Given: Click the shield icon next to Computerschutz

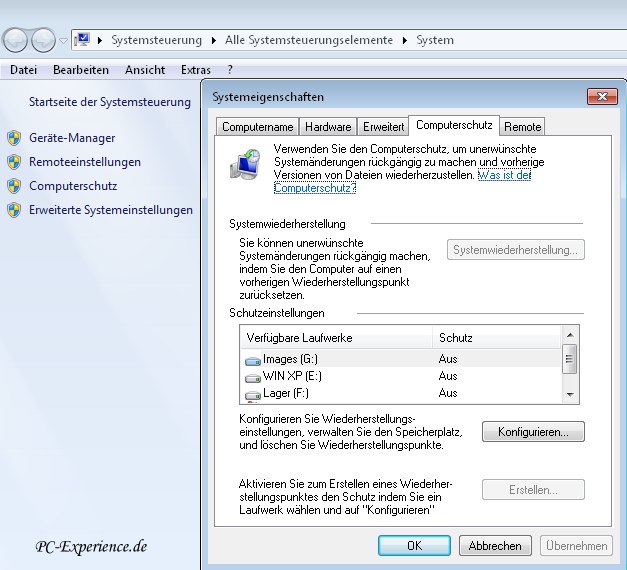Looking at the screenshot, I should tap(13, 186).
